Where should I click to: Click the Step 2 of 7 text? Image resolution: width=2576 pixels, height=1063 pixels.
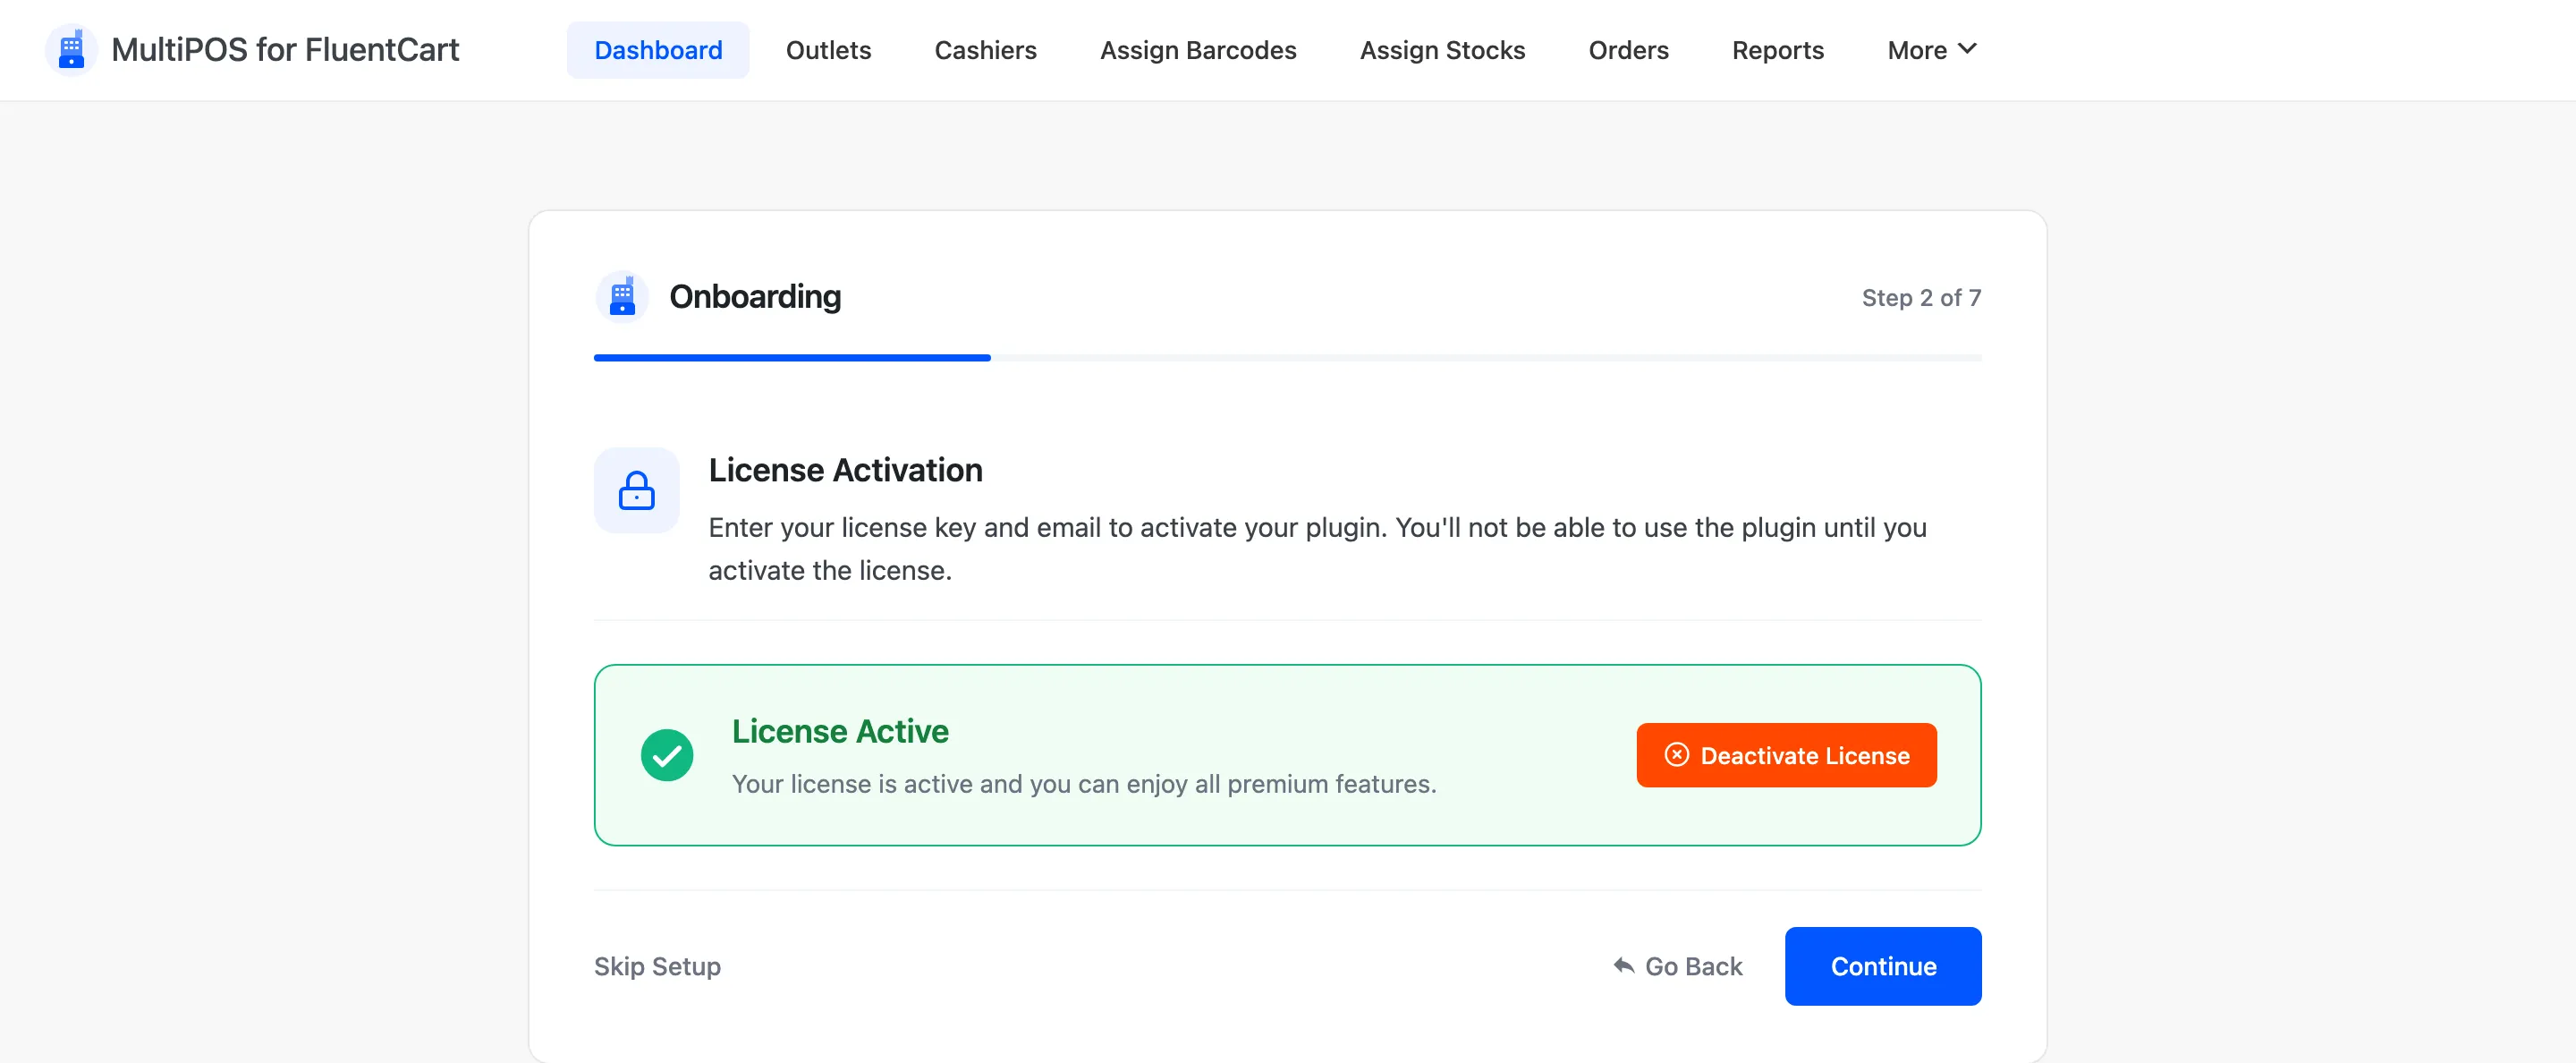click(x=1921, y=298)
